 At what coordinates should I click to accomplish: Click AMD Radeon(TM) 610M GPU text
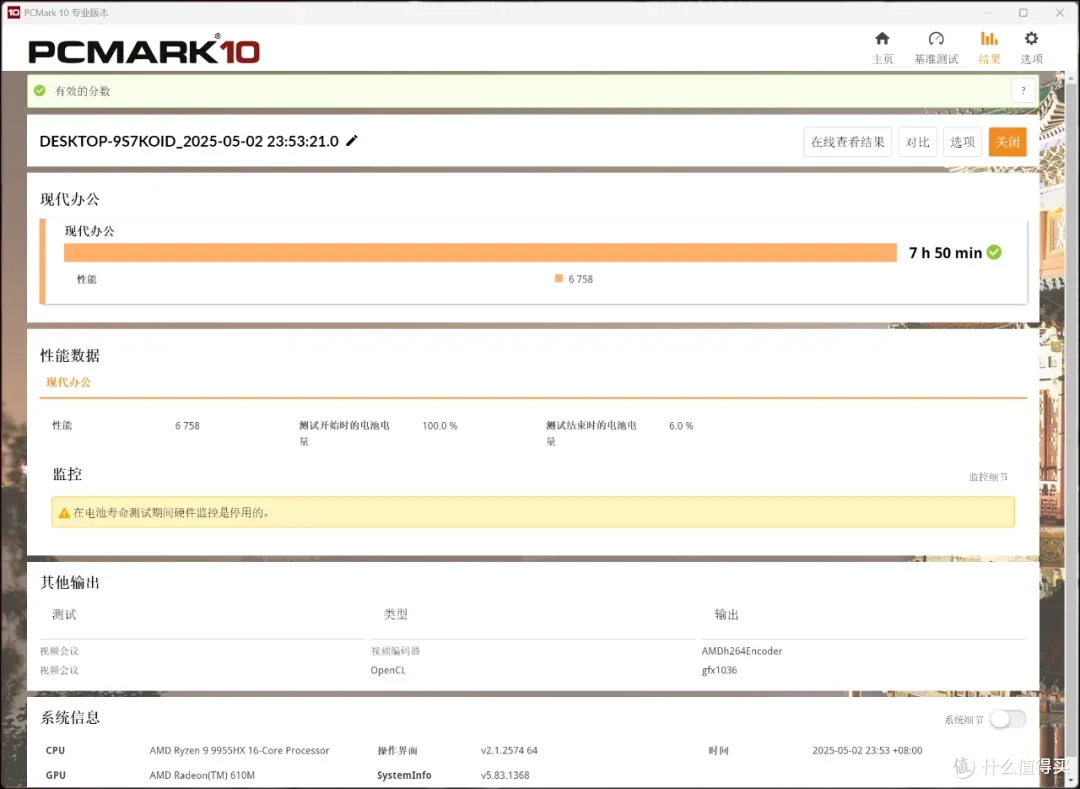[x=202, y=775]
